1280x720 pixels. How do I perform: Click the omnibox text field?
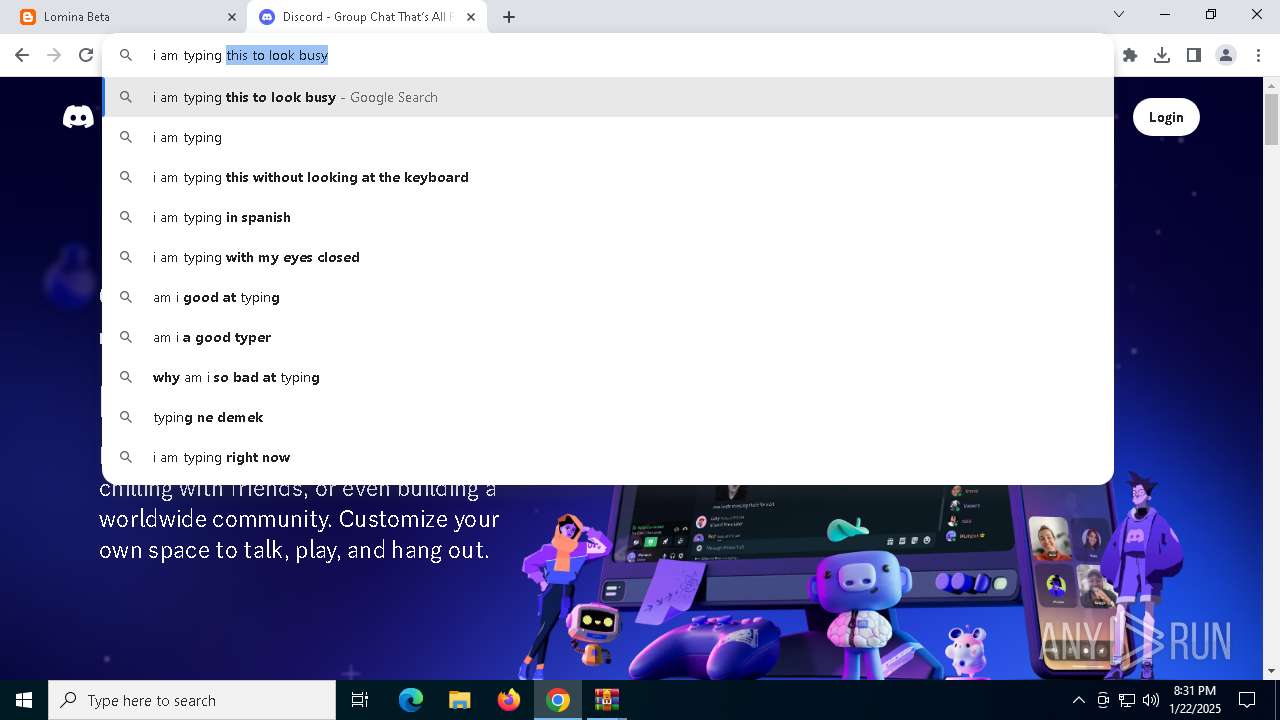[610, 55]
